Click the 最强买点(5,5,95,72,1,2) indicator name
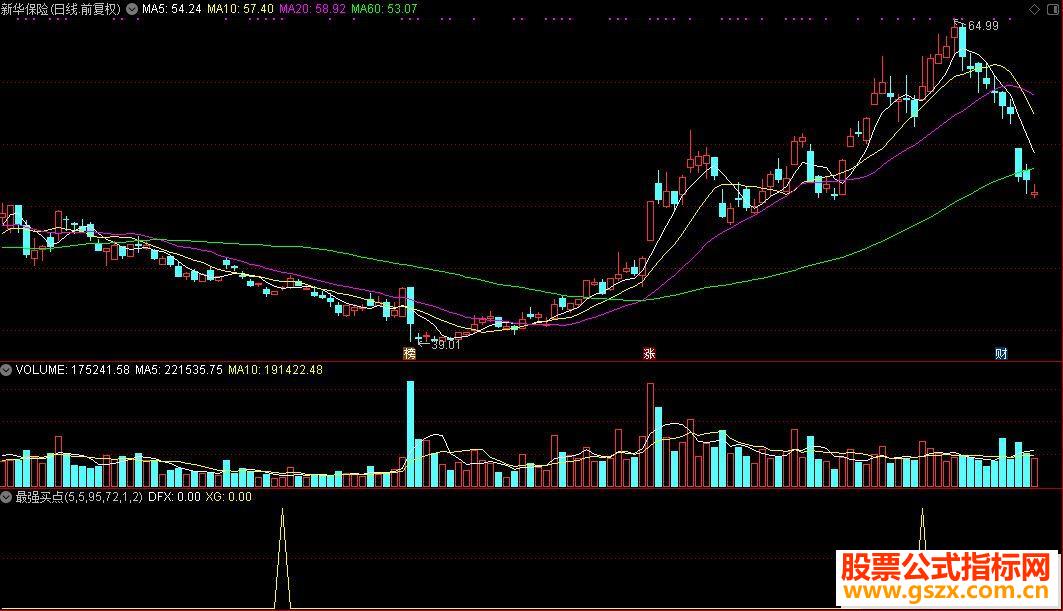This screenshot has height=611, width=1063. pos(79,497)
